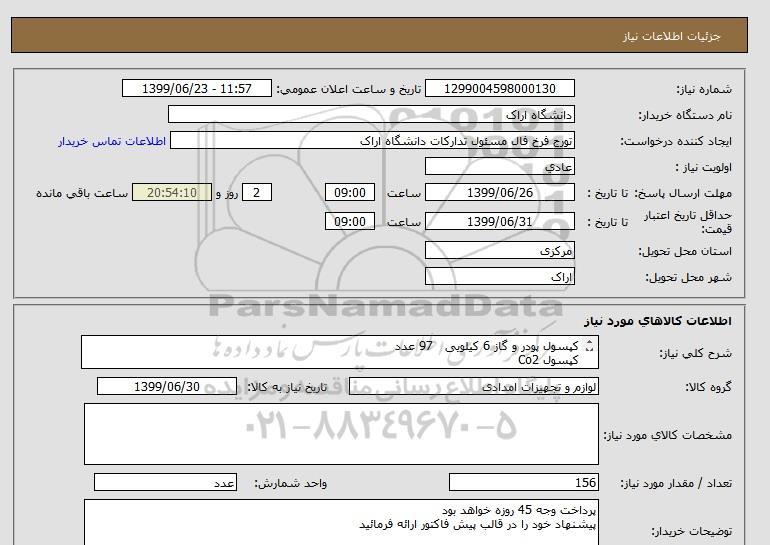Click the text ساعت باقی مانده
770x545 pixels.
(x=82, y=193)
